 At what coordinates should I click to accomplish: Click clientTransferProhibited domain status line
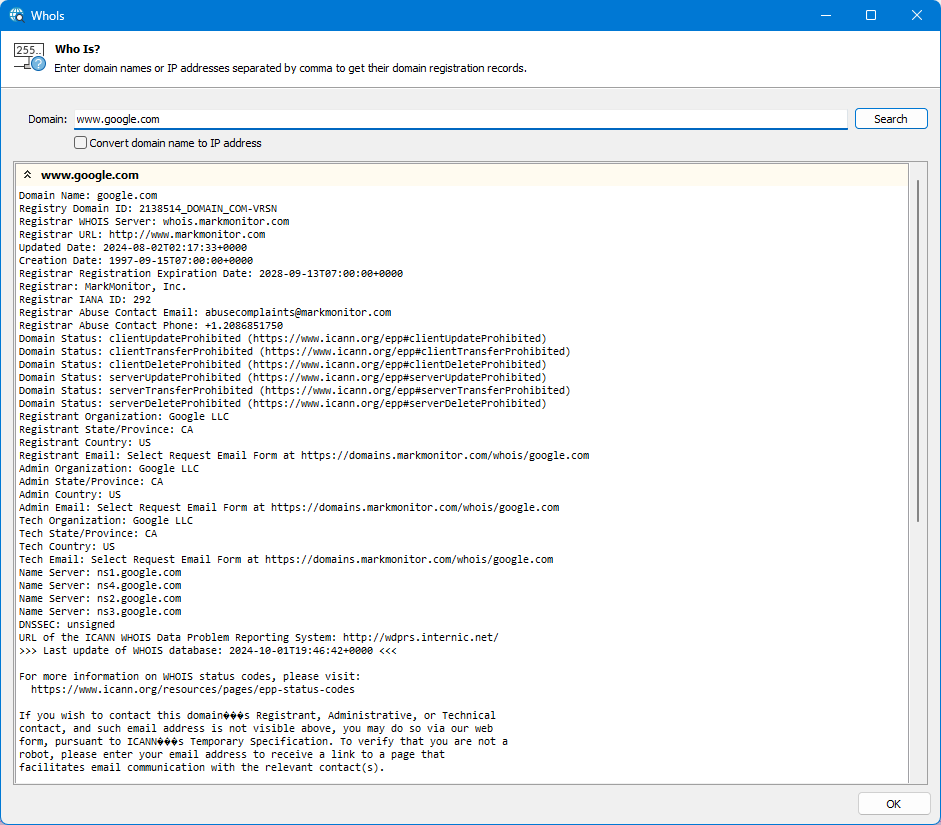click(x=295, y=352)
